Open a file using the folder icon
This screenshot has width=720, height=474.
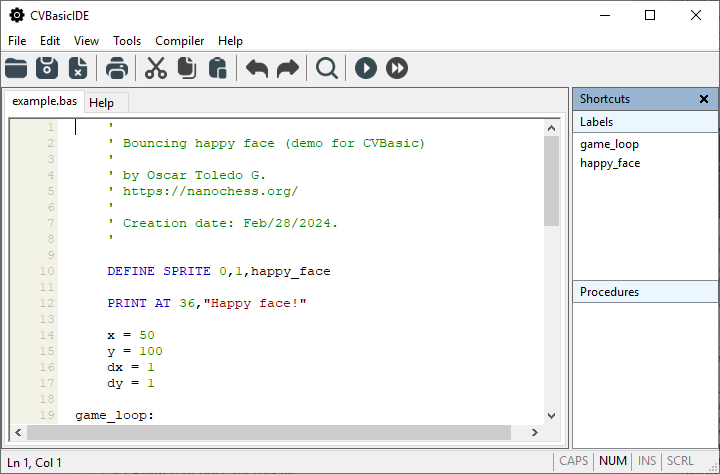click(16, 68)
